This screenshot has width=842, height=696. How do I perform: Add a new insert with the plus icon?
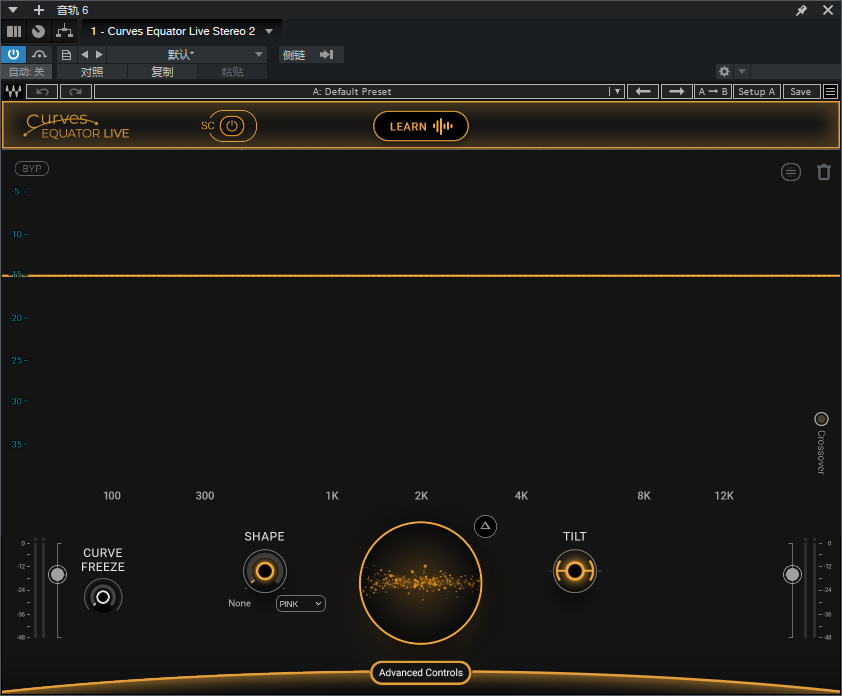pos(39,10)
